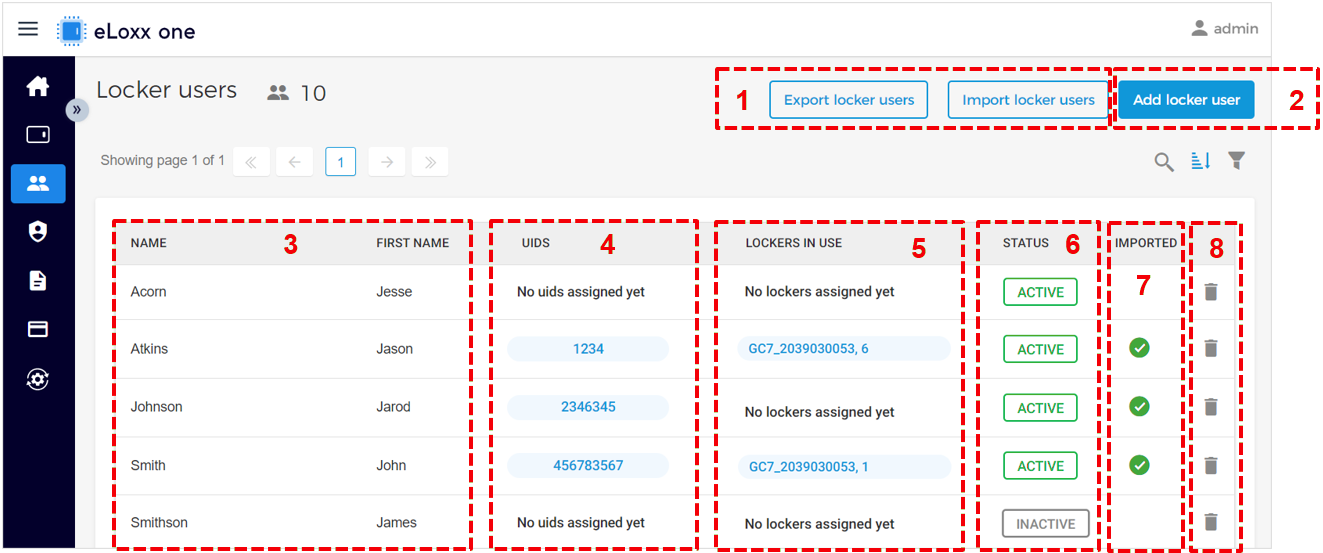
Task: Toggle INACTIVE status for Smithson
Action: point(1046,524)
